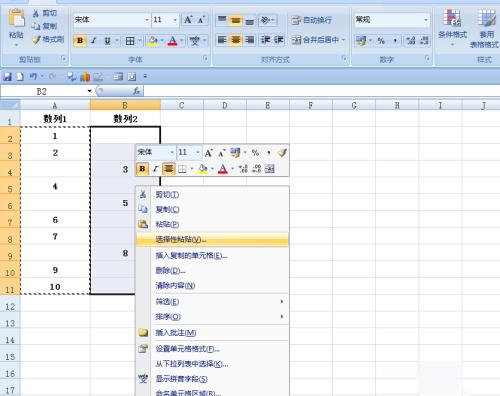Click Percent Style on the mini toolbar
The image size is (500, 396).
click(x=255, y=153)
